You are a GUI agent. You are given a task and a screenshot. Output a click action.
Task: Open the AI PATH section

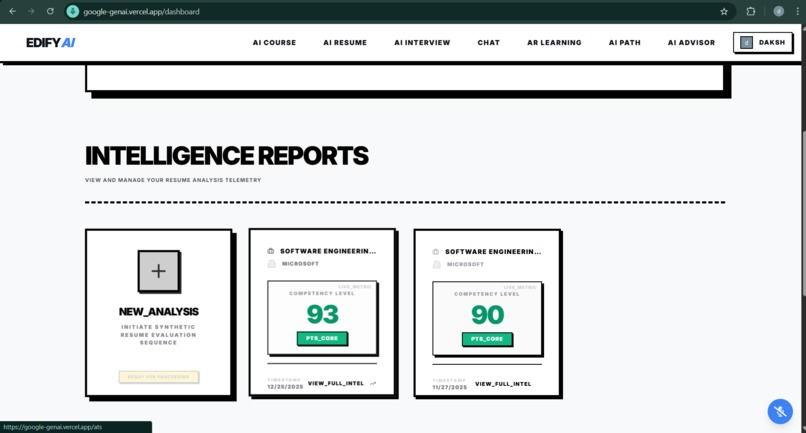[625, 43]
